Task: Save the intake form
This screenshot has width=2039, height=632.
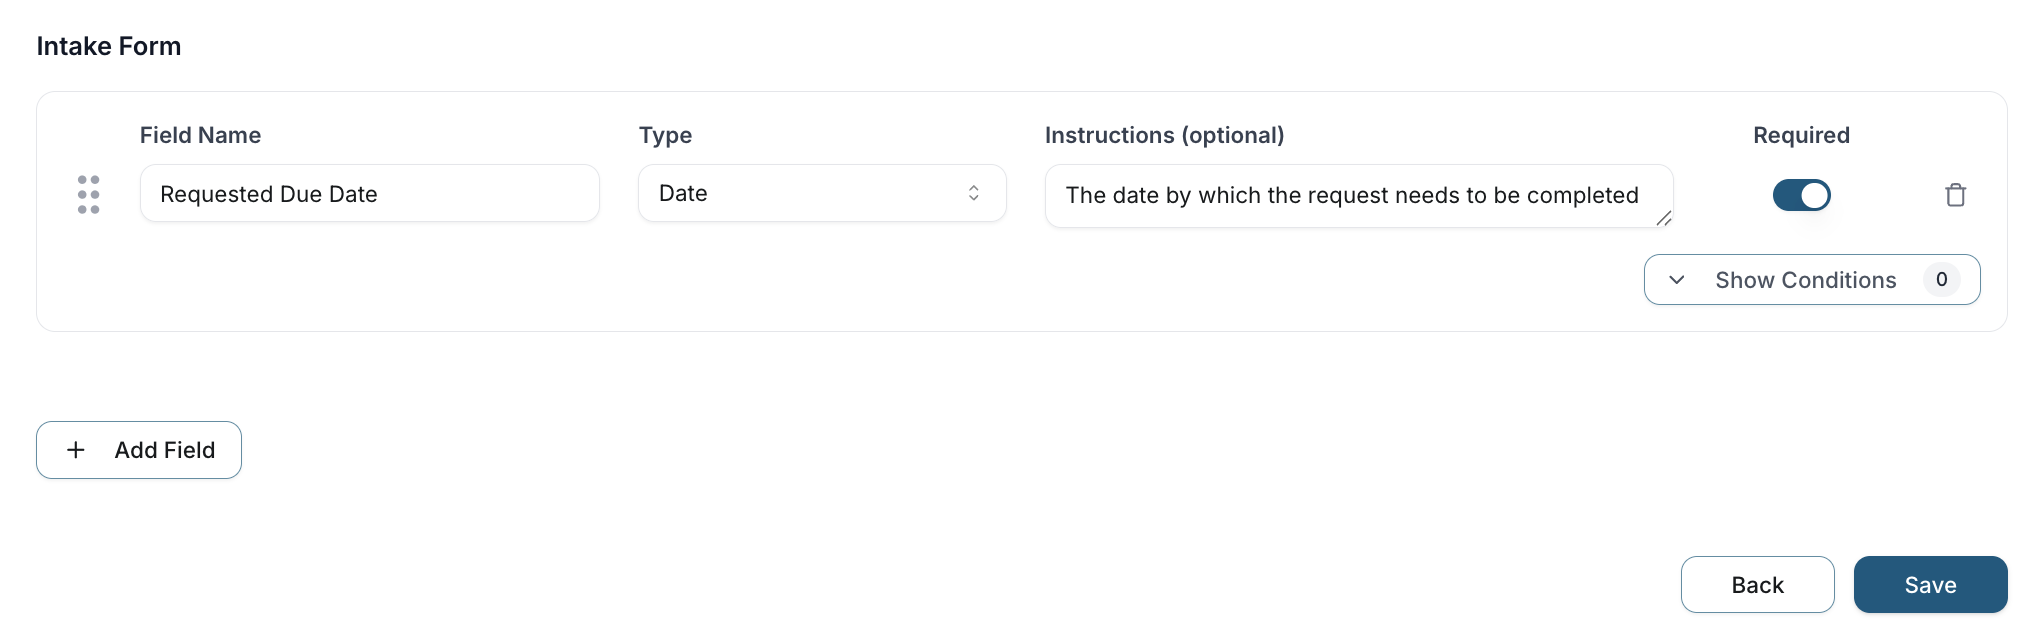Action: coord(1930,585)
